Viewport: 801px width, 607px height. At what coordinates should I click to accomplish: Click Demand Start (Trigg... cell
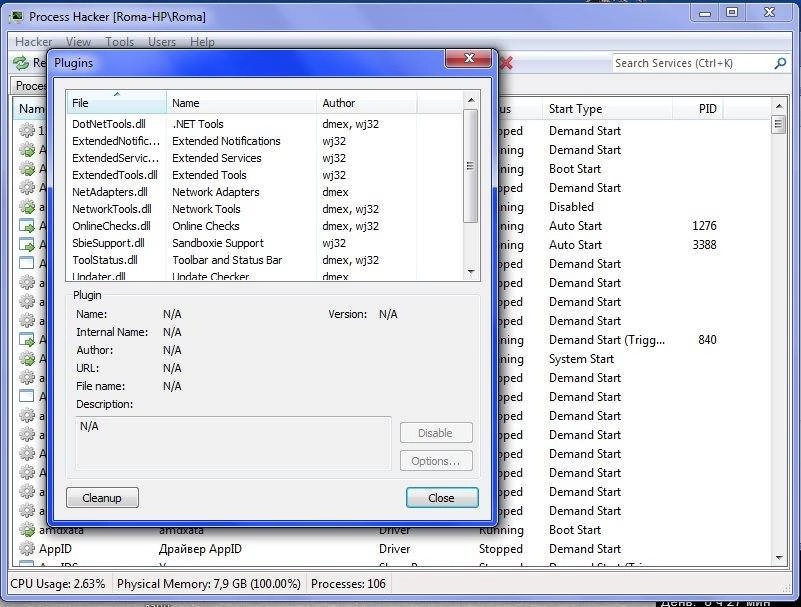point(607,340)
